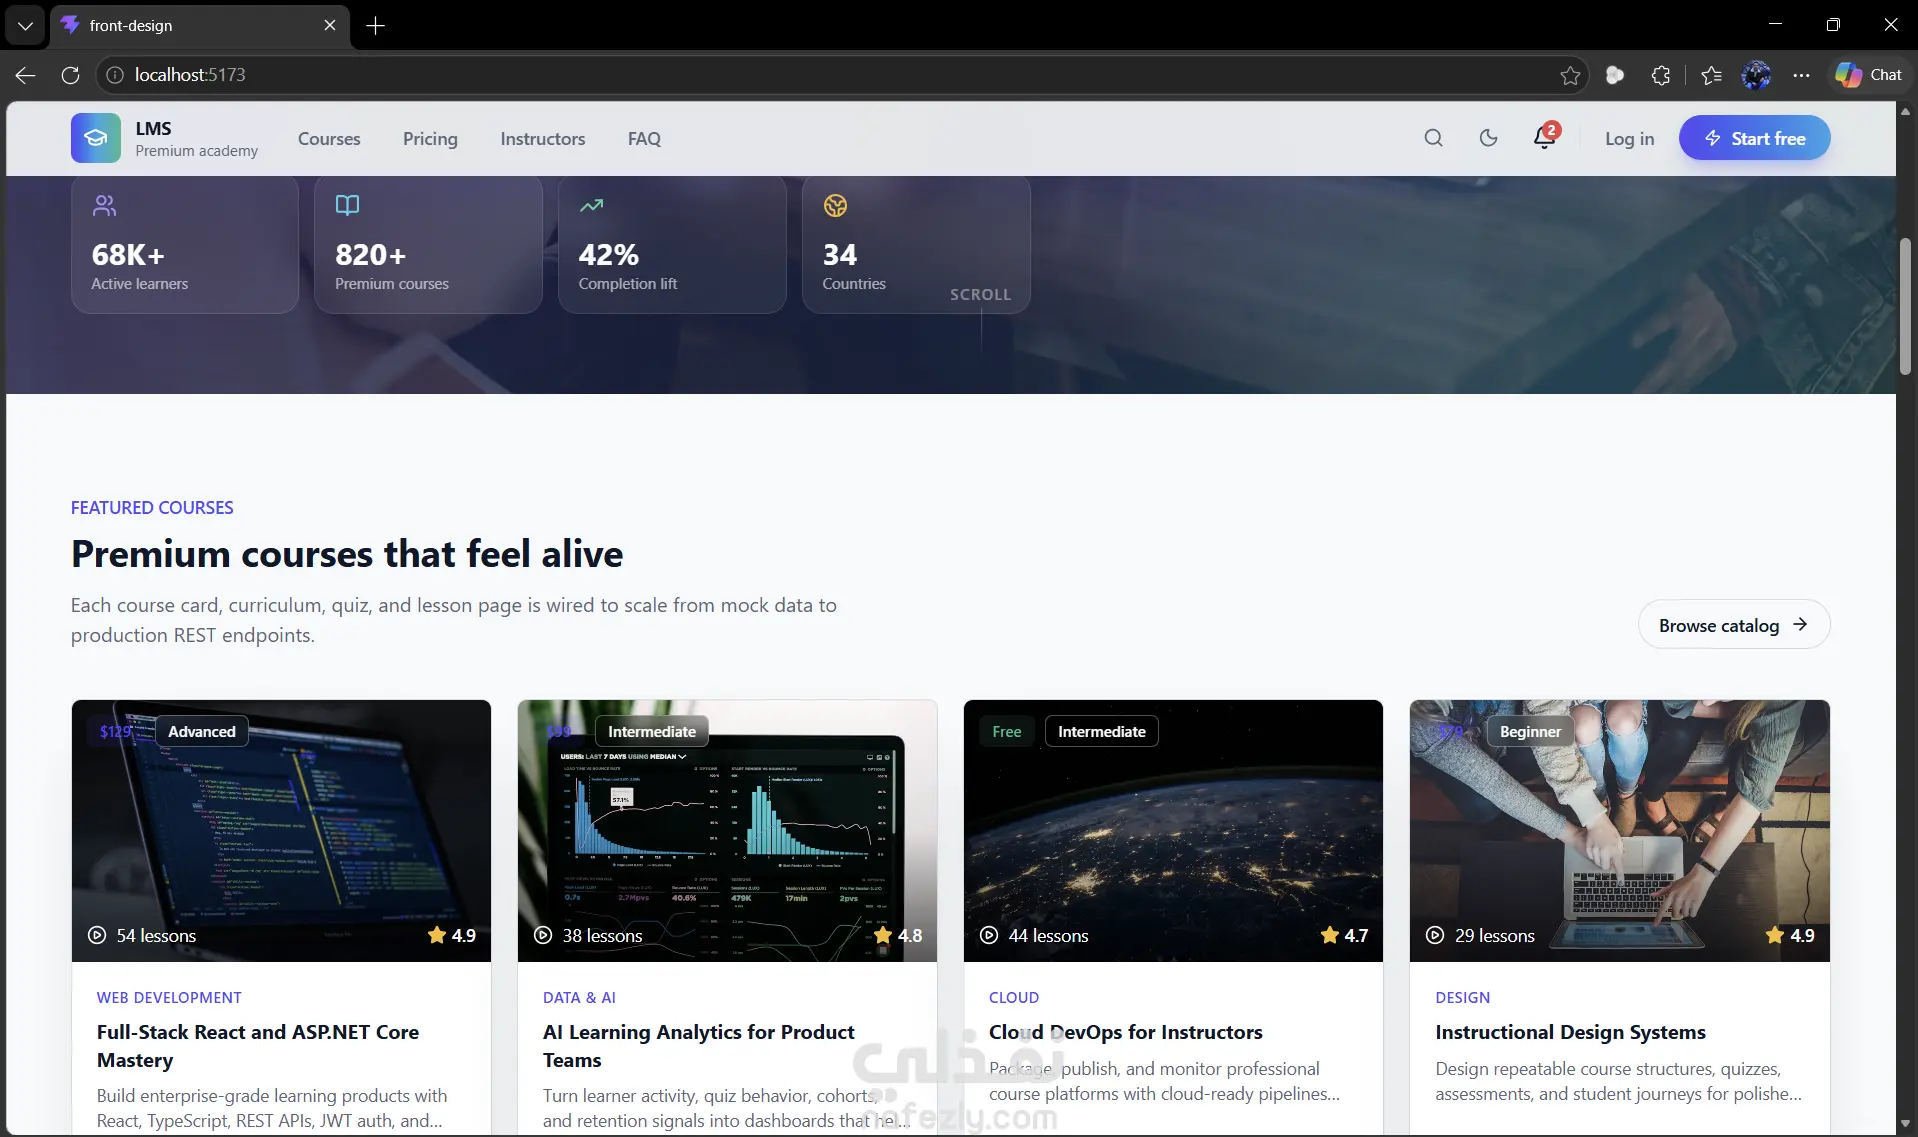Click the play icon beside 29 lessons
Viewport: 1918px width, 1137px height.
(1435, 935)
